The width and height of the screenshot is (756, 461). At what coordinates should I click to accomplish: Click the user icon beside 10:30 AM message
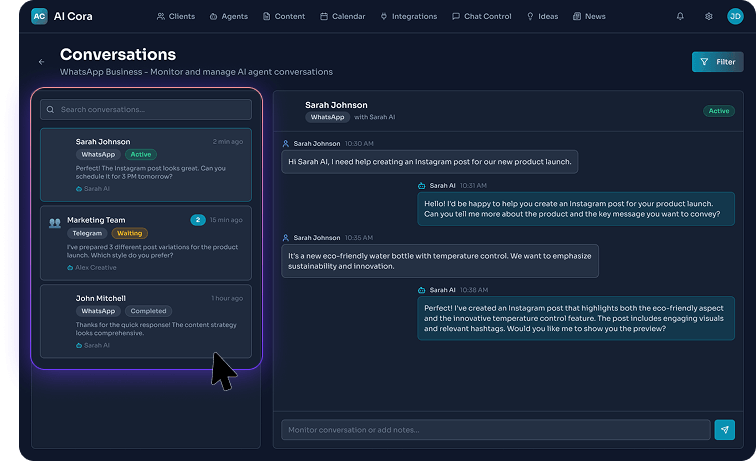tap(285, 144)
